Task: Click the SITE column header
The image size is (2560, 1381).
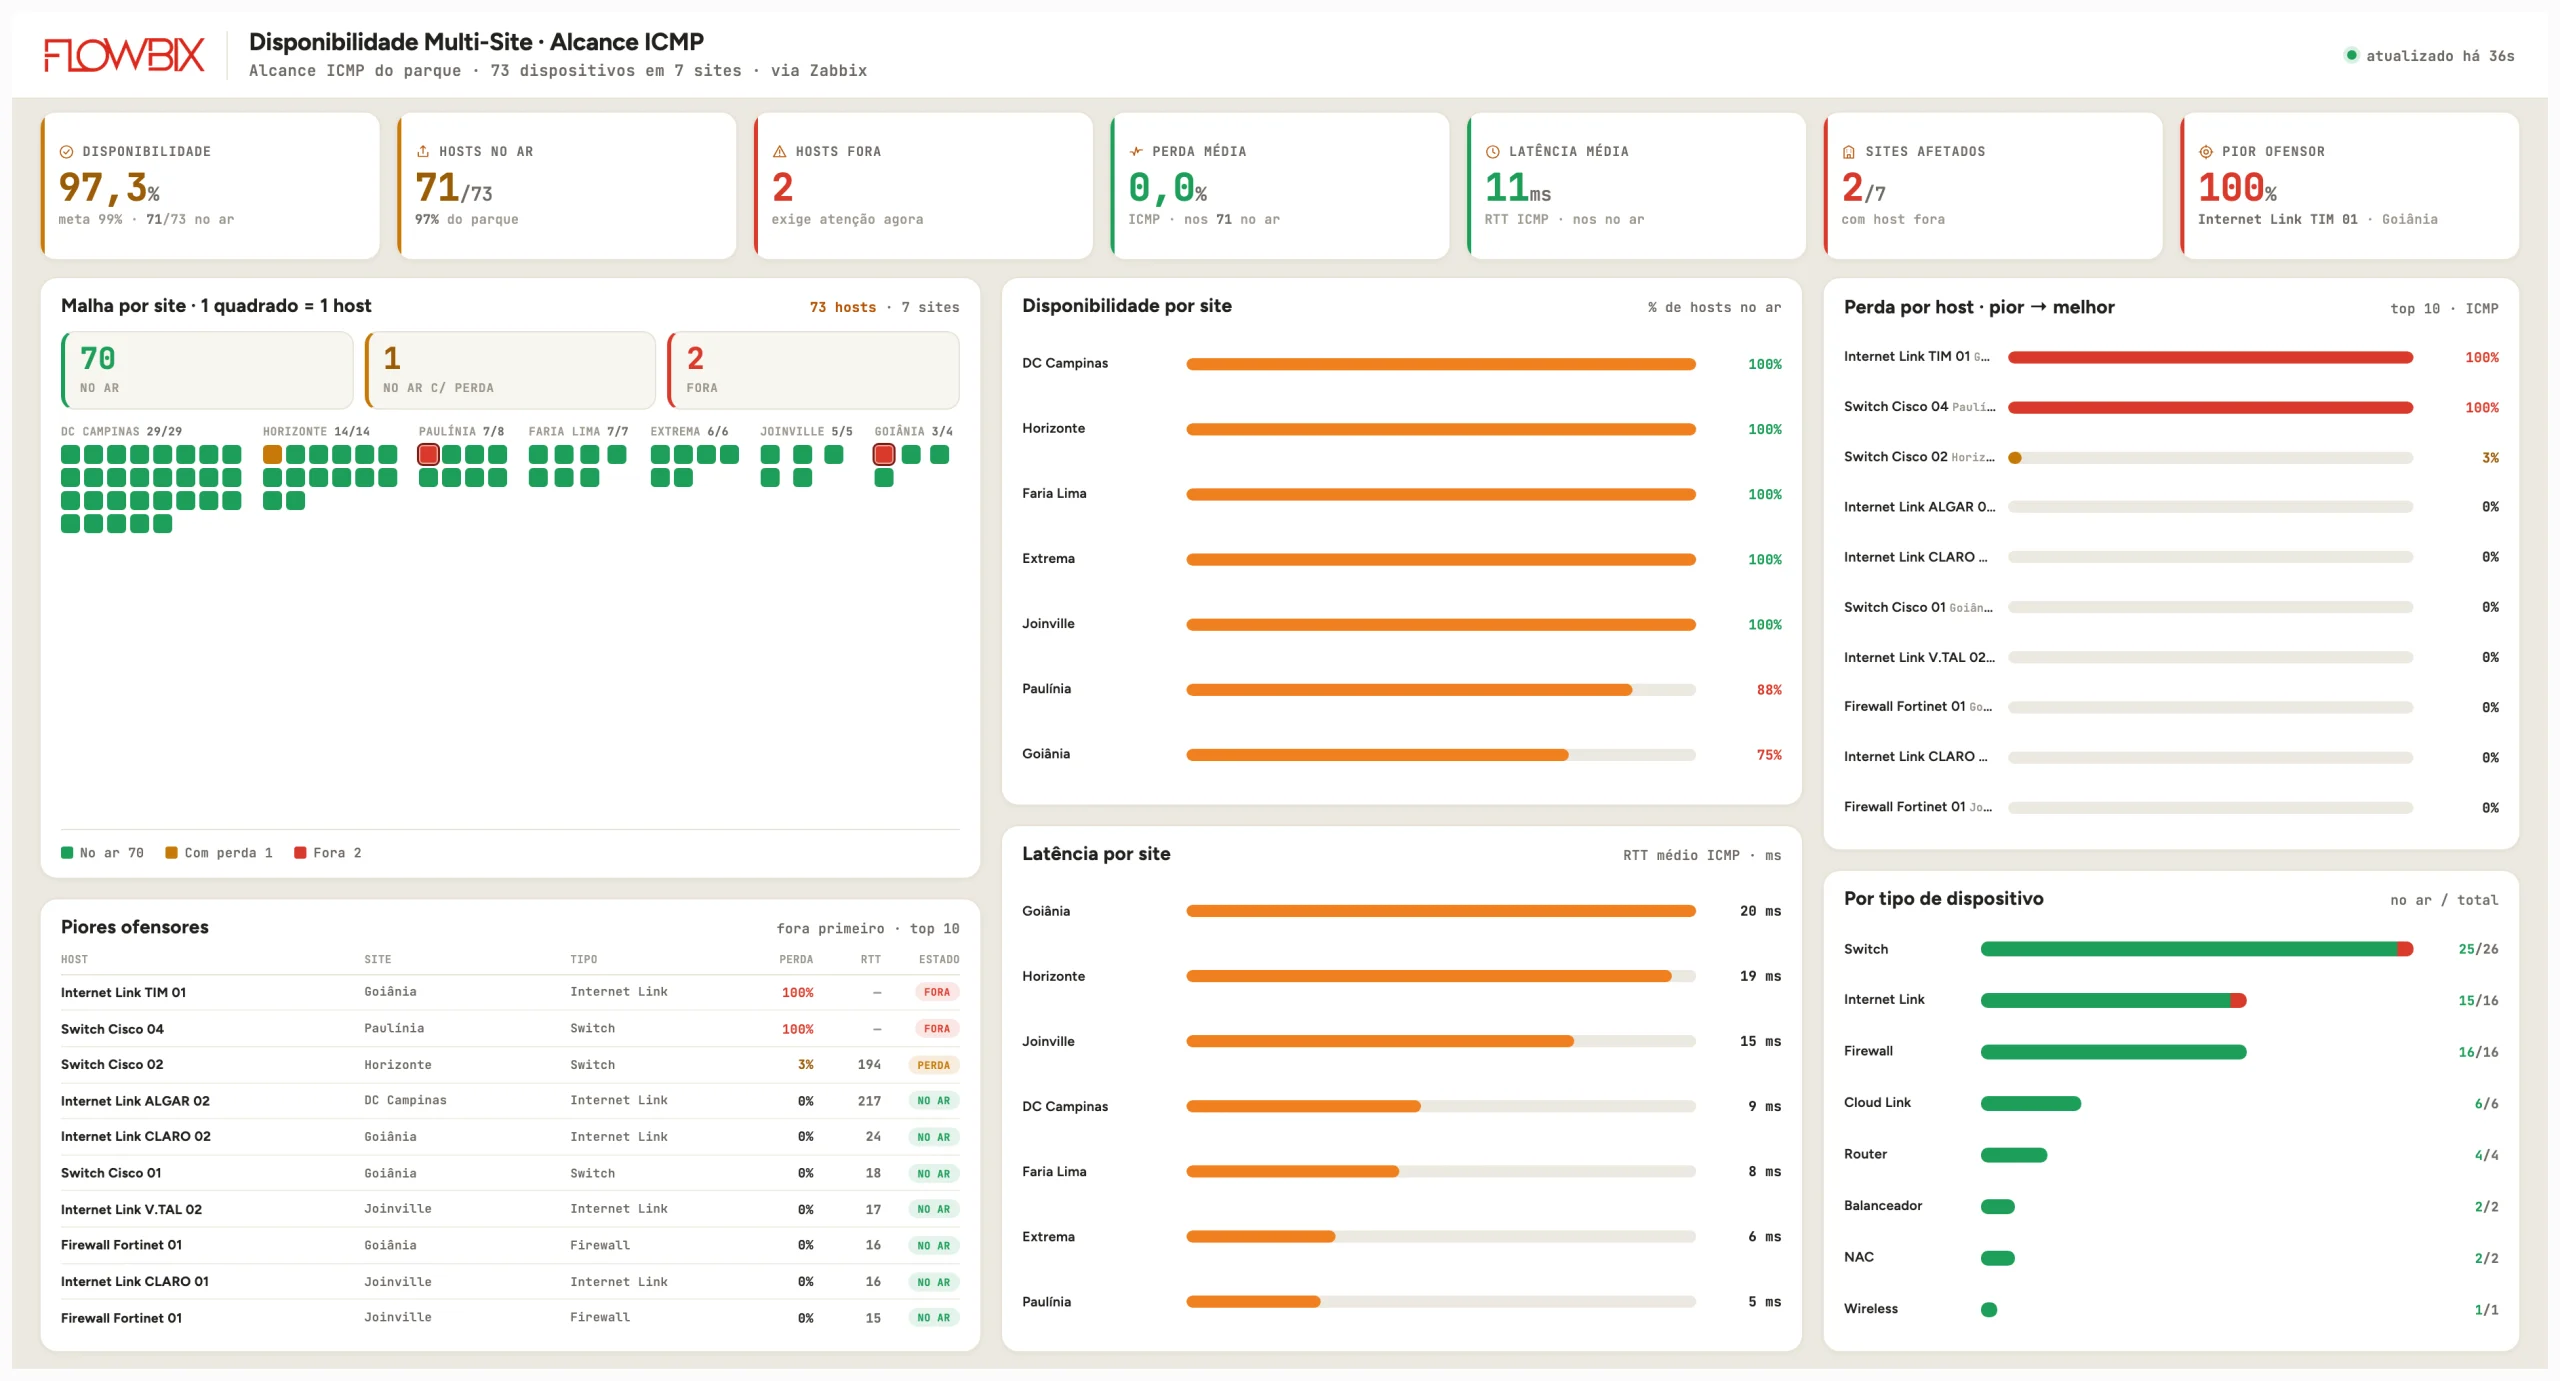Action: (378, 959)
